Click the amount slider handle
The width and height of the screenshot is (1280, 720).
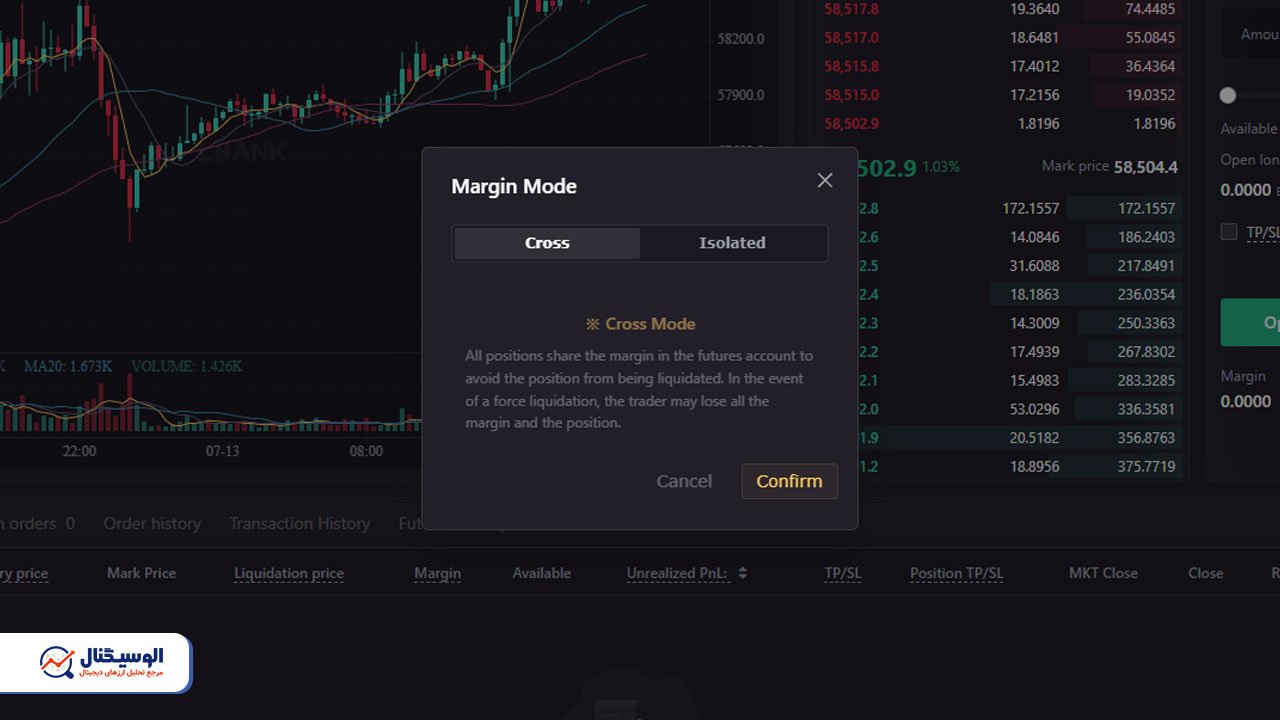pyautogui.click(x=1228, y=95)
